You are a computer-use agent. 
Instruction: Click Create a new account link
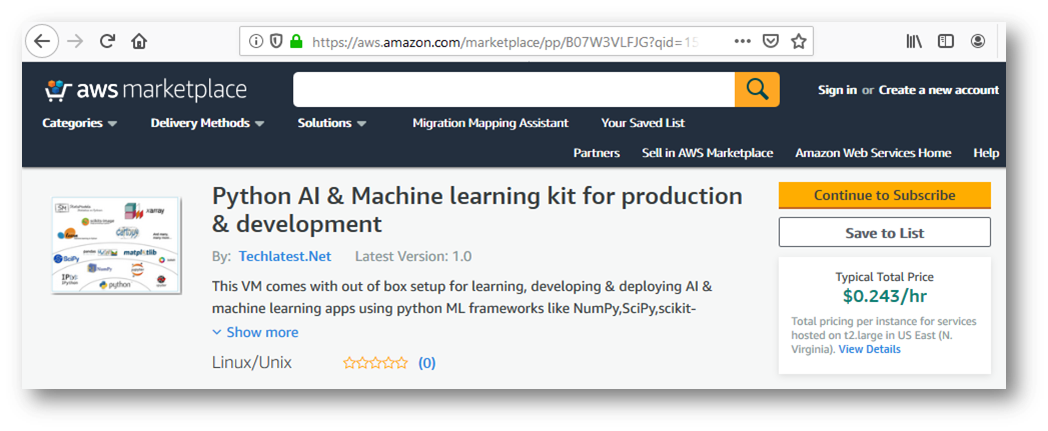pyautogui.click(x=938, y=90)
